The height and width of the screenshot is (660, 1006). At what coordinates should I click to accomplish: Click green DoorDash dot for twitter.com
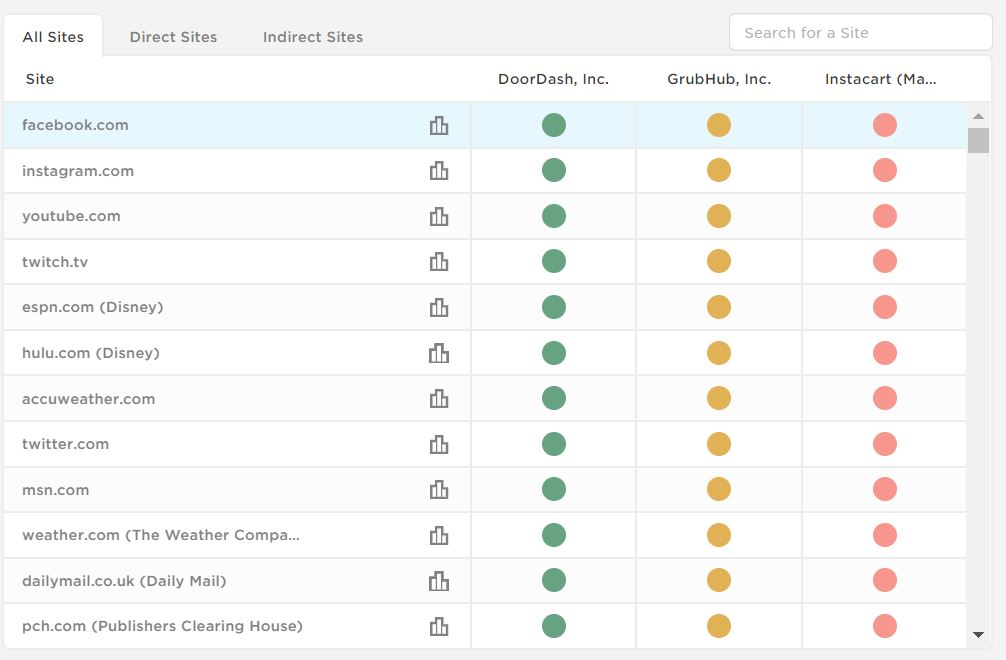tap(554, 444)
